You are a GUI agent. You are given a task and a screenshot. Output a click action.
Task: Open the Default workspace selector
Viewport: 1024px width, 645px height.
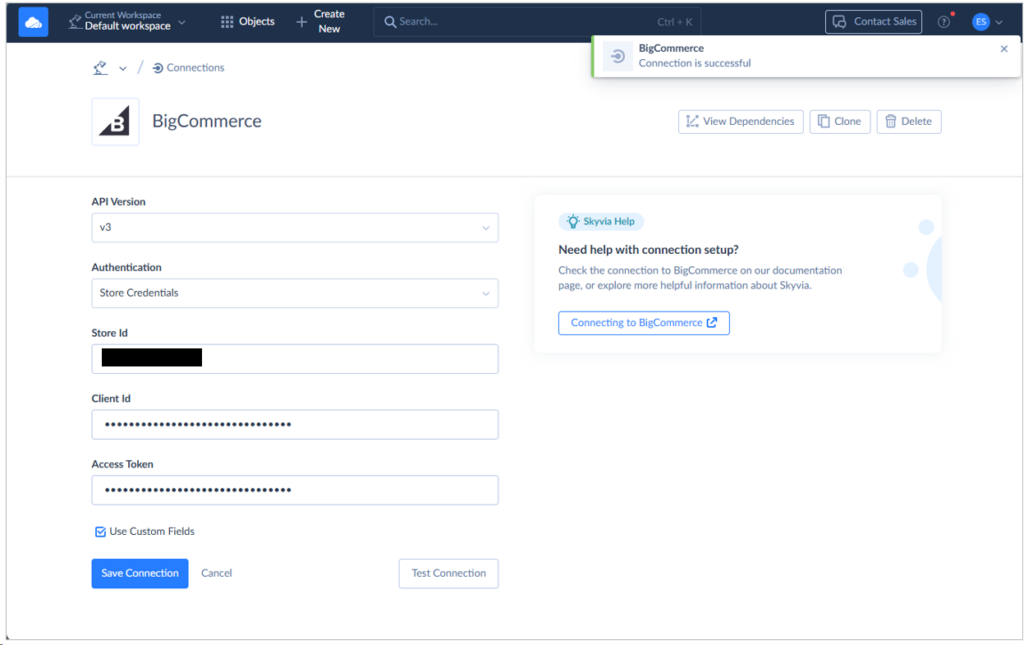[127, 22]
